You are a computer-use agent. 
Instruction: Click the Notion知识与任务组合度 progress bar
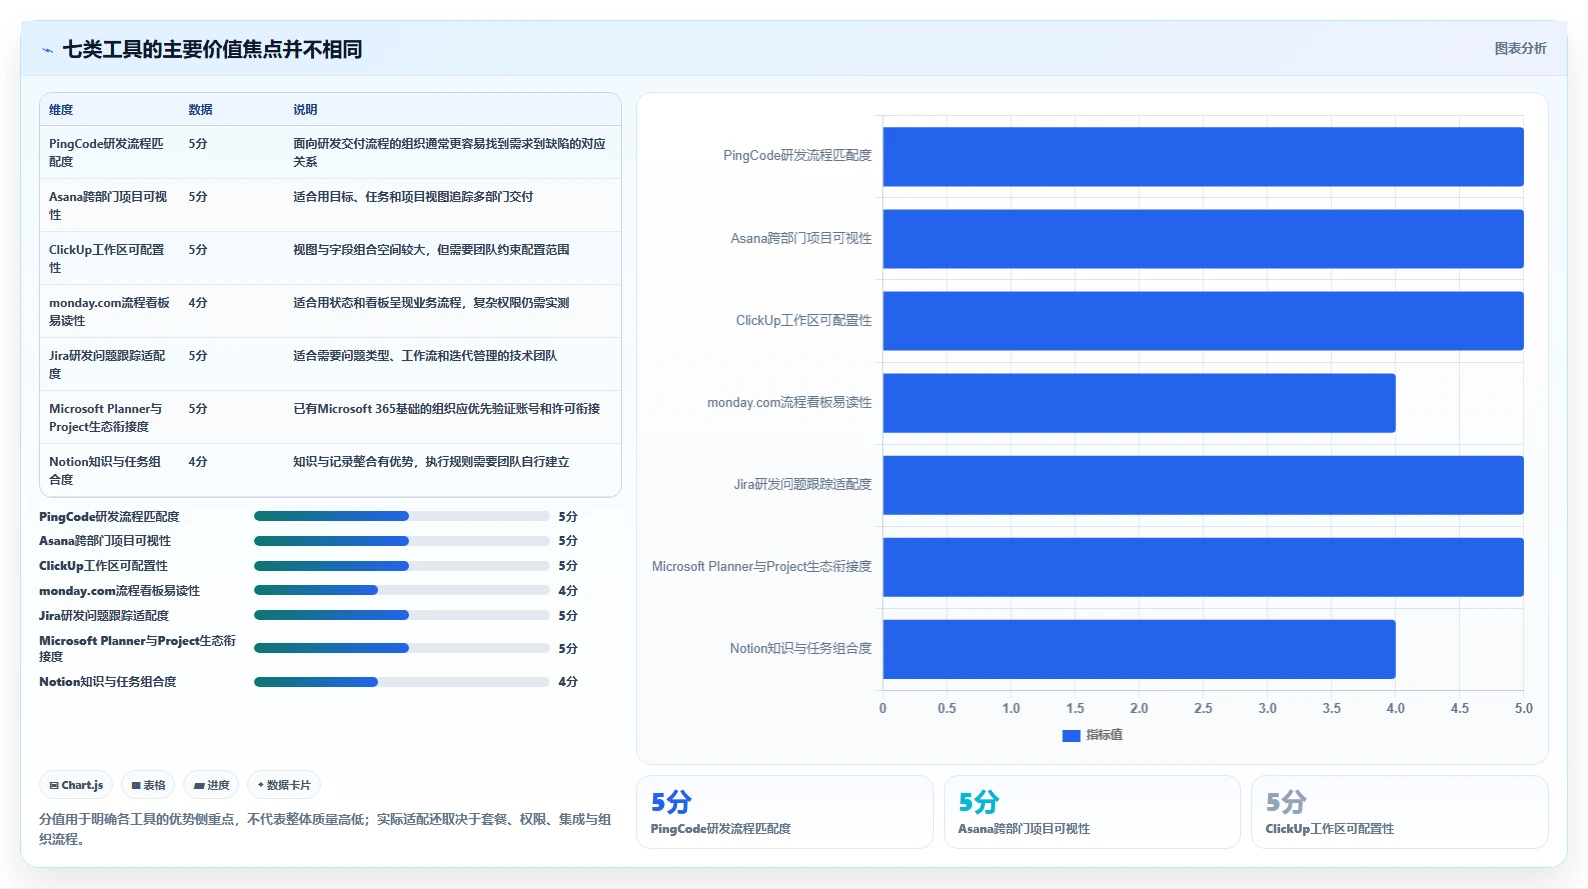click(x=401, y=682)
